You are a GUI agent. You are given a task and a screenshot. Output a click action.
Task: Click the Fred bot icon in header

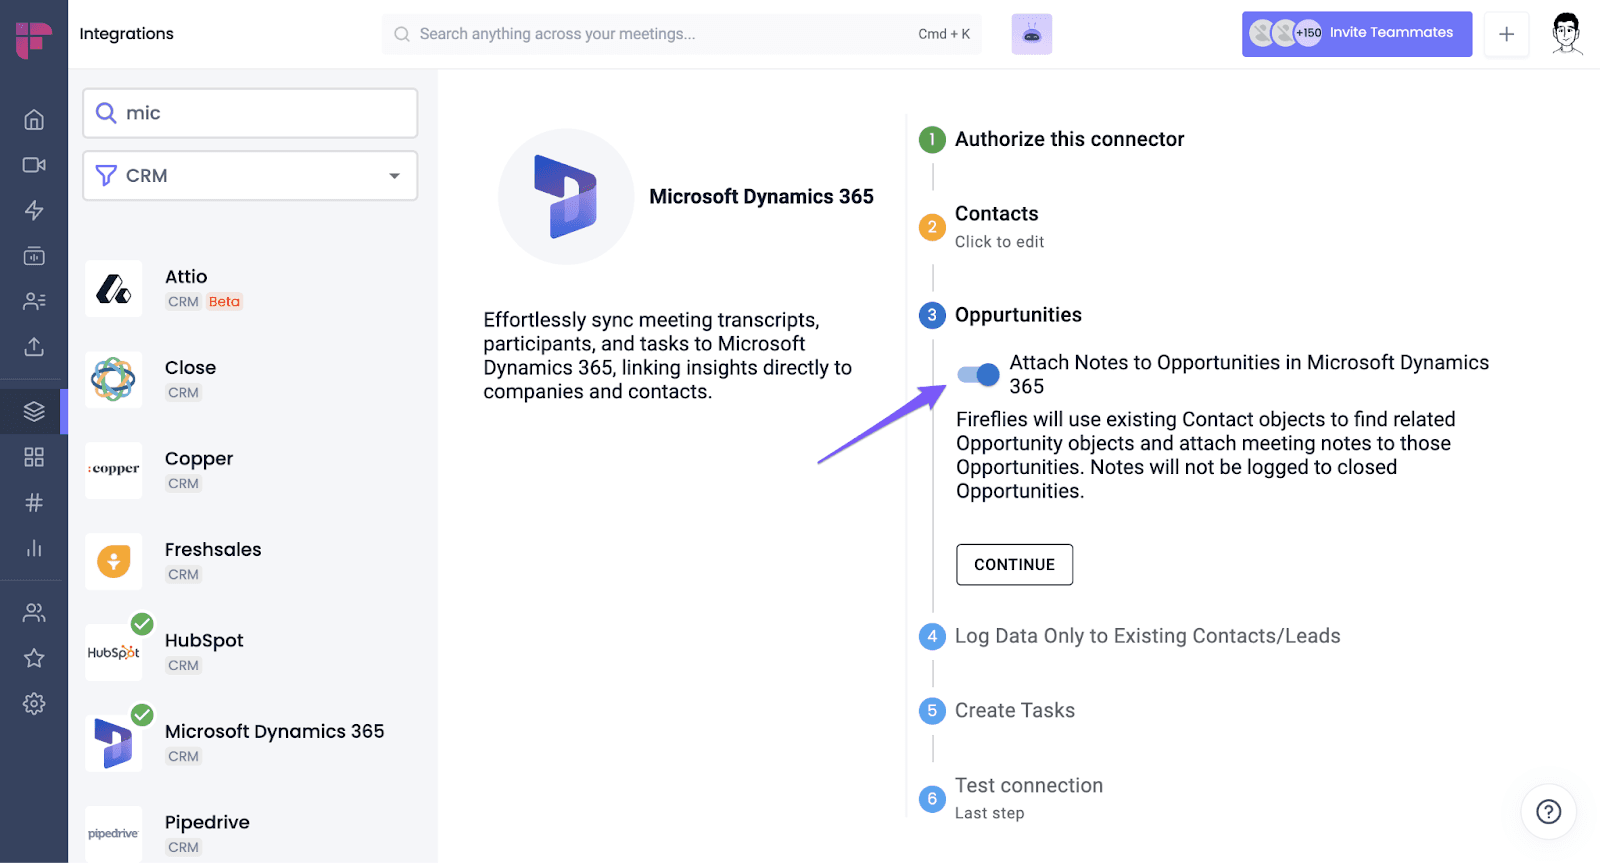(1032, 34)
